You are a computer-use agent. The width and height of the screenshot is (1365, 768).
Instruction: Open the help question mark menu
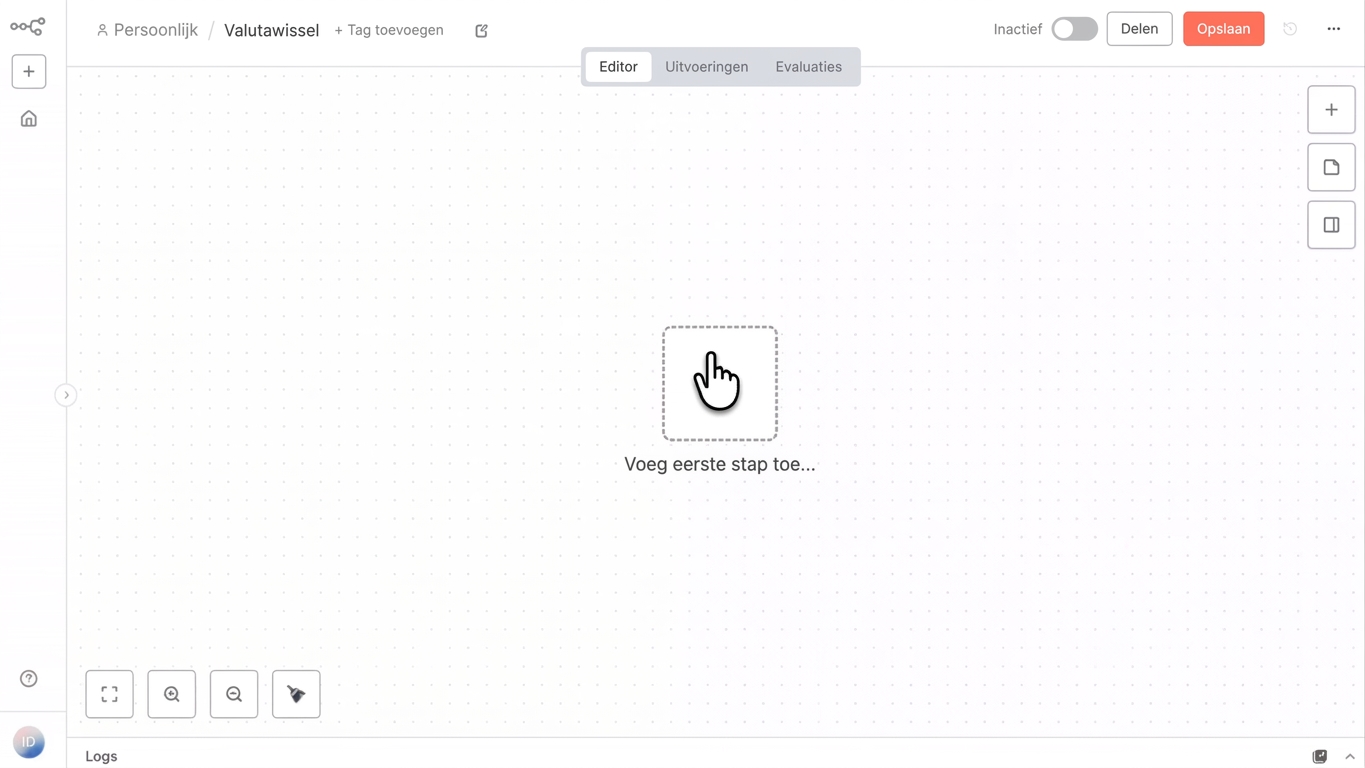tap(29, 679)
